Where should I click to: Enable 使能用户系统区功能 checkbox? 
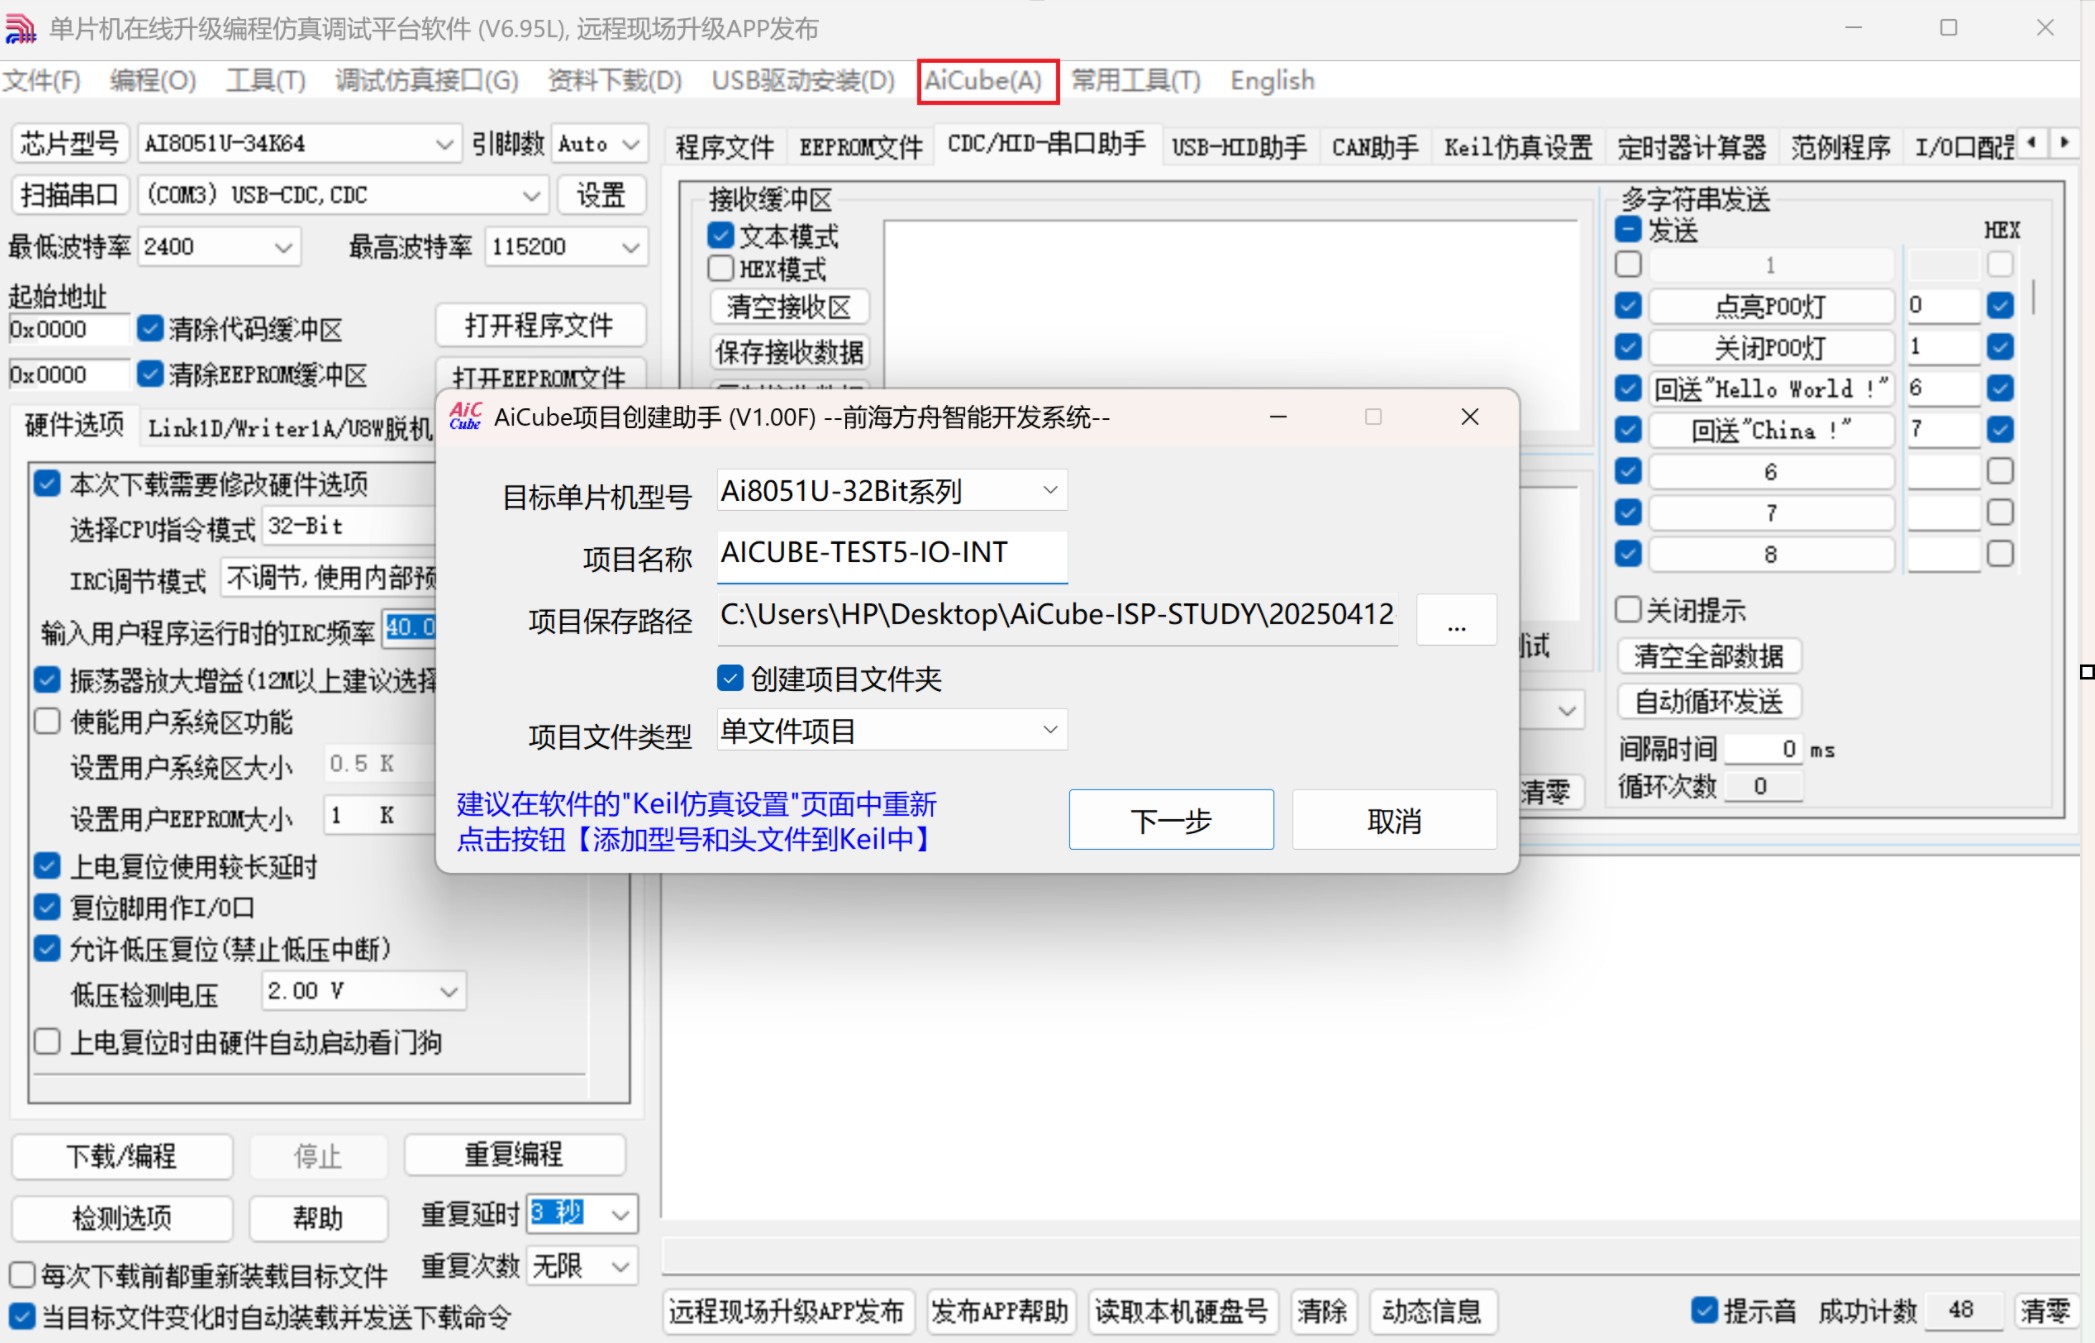(46, 721)
